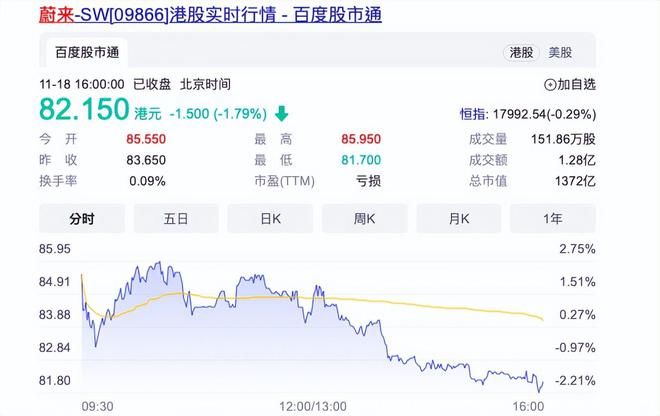The height and width of the screenshot is (416, 660).
Task: Click the blue price line at its closing point
Action: coord(543,382)
